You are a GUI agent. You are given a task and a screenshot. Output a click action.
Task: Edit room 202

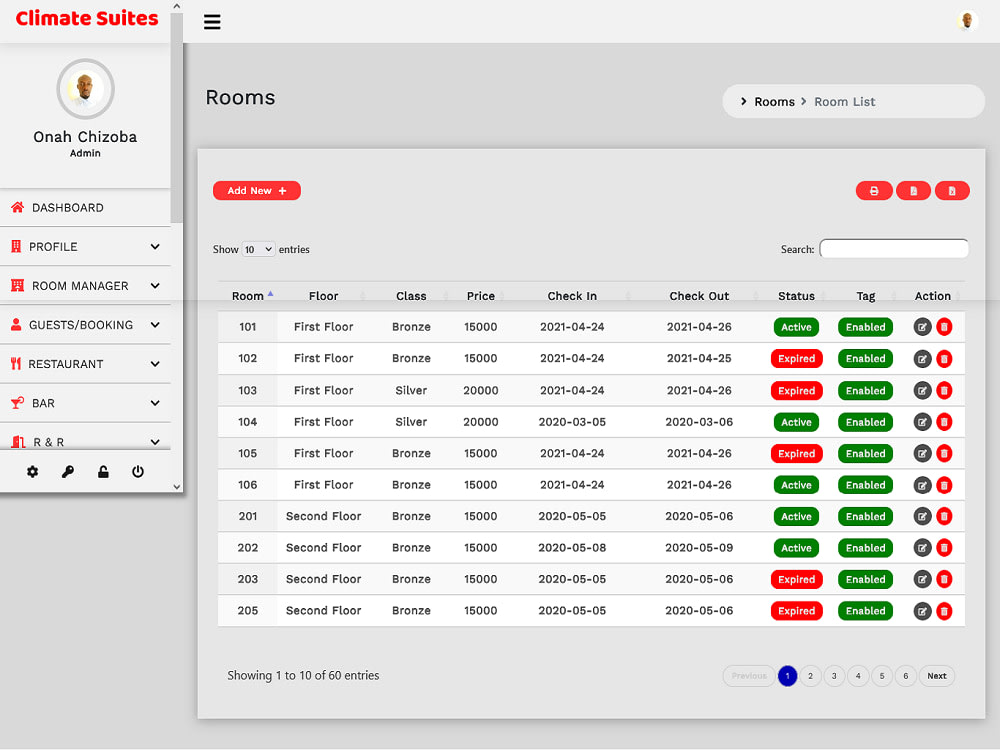pos(922,548)
